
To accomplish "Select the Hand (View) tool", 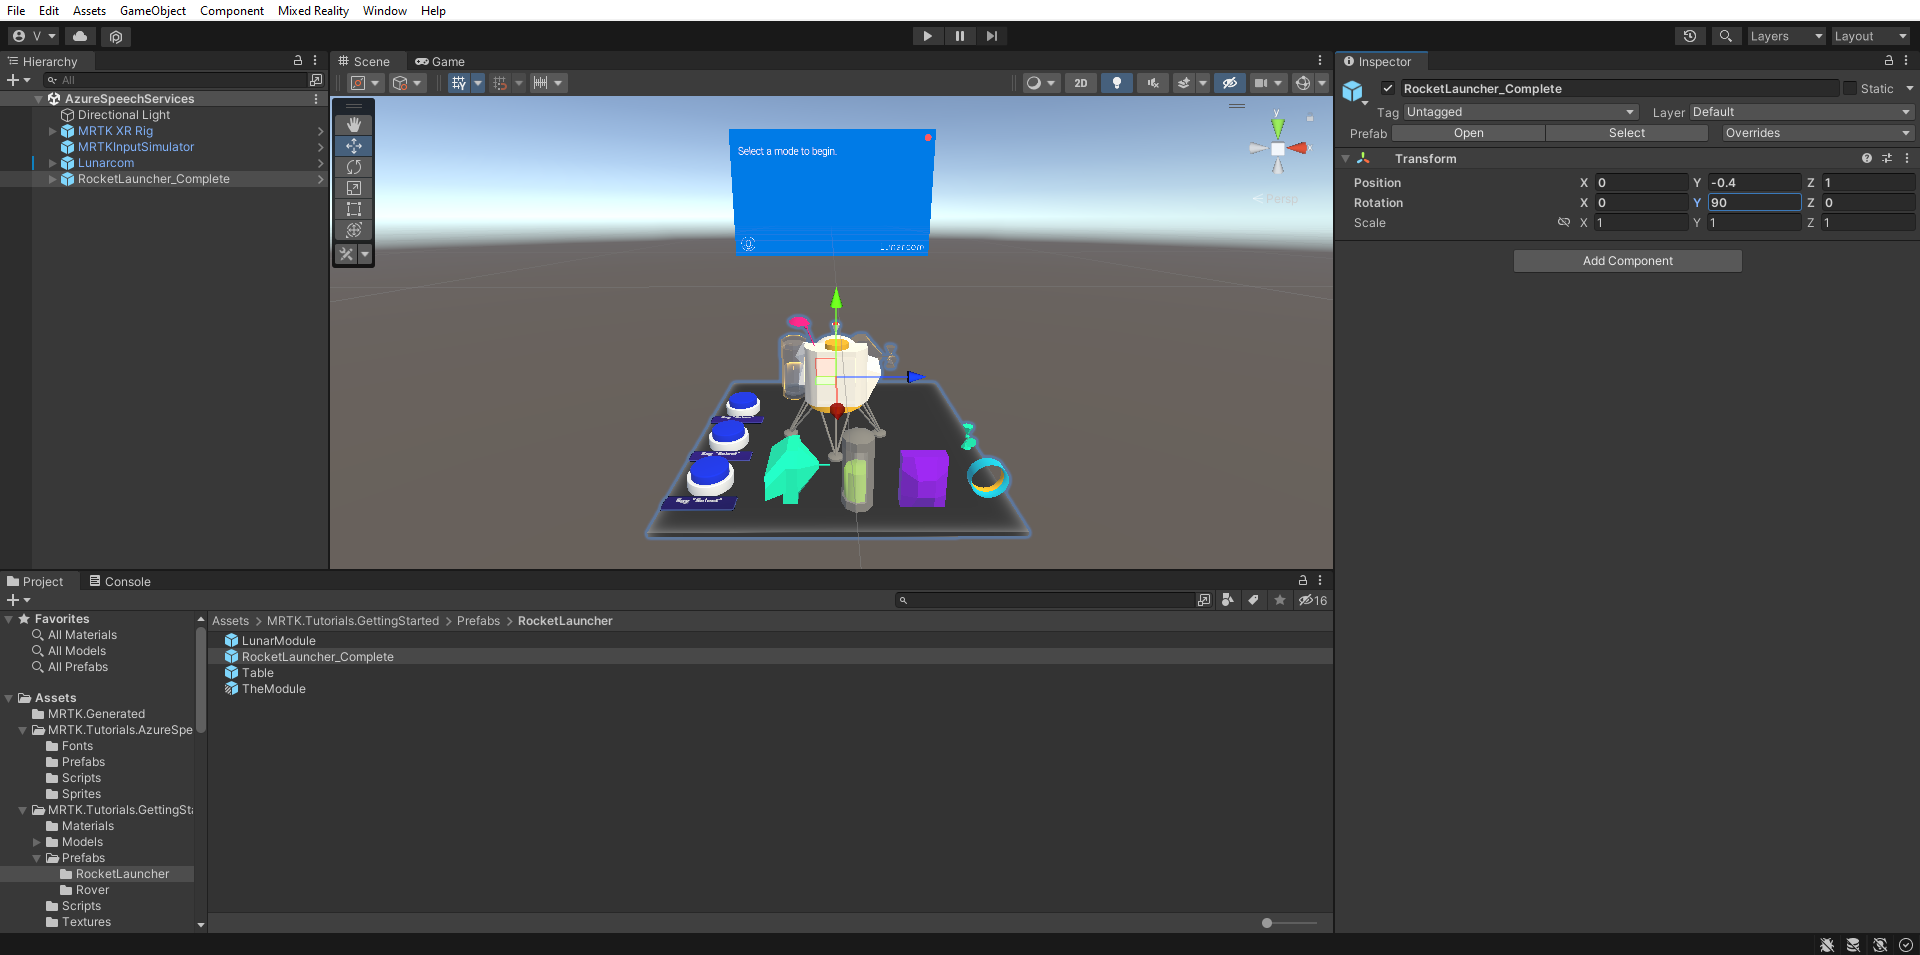I will pos(354,125).
